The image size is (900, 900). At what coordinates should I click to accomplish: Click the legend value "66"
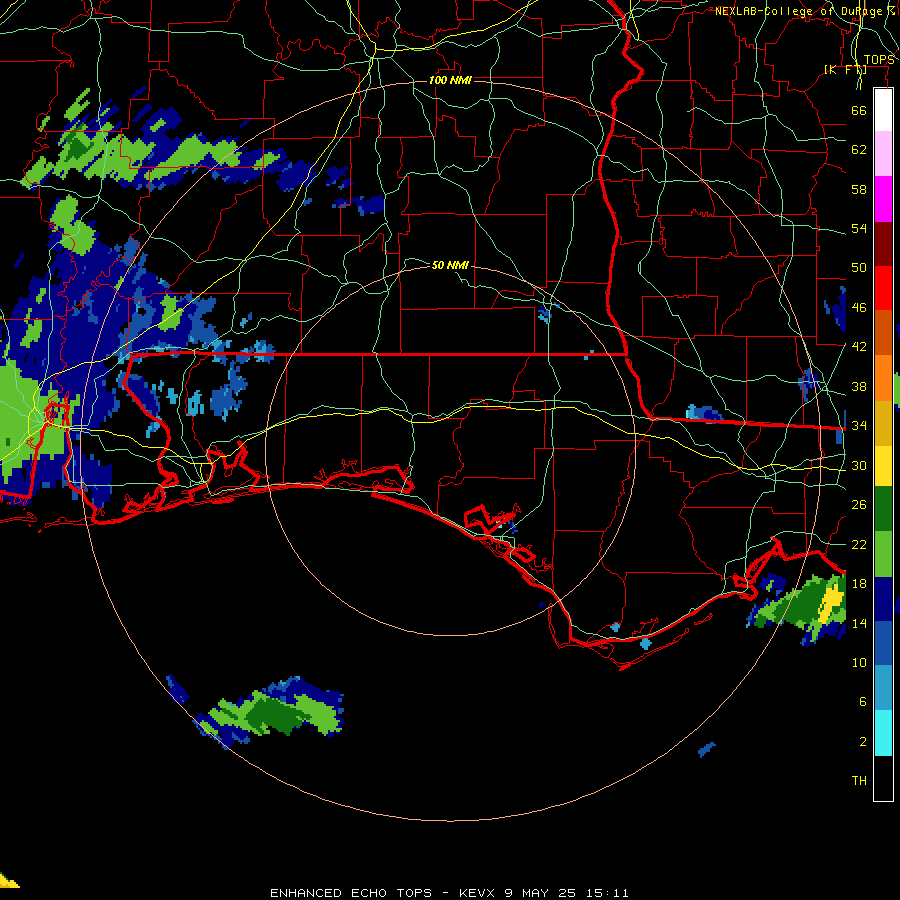click(859, 110)
